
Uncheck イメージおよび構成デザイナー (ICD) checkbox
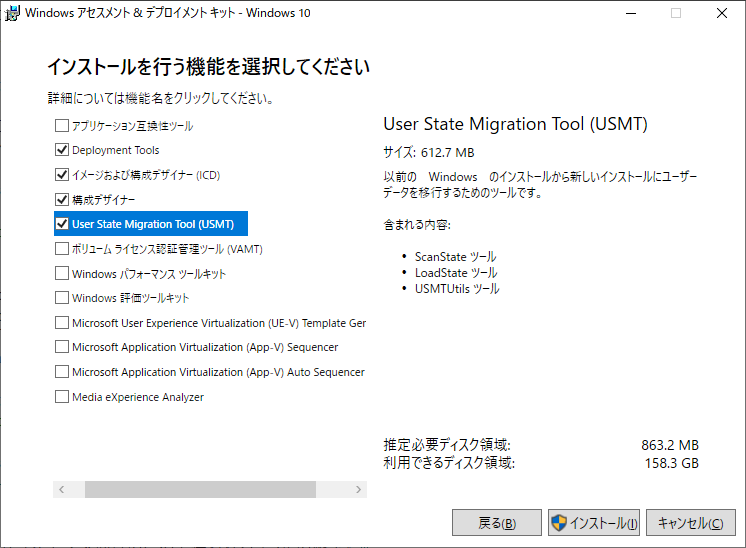point(62,175)
